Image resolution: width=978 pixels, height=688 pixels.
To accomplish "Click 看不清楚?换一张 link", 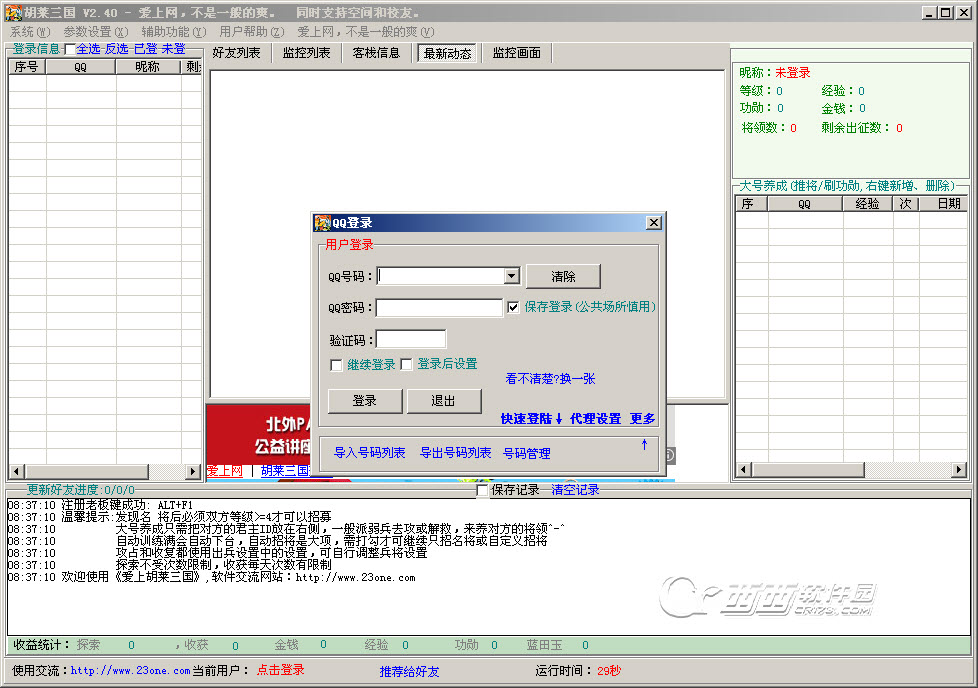I will 550,379.
